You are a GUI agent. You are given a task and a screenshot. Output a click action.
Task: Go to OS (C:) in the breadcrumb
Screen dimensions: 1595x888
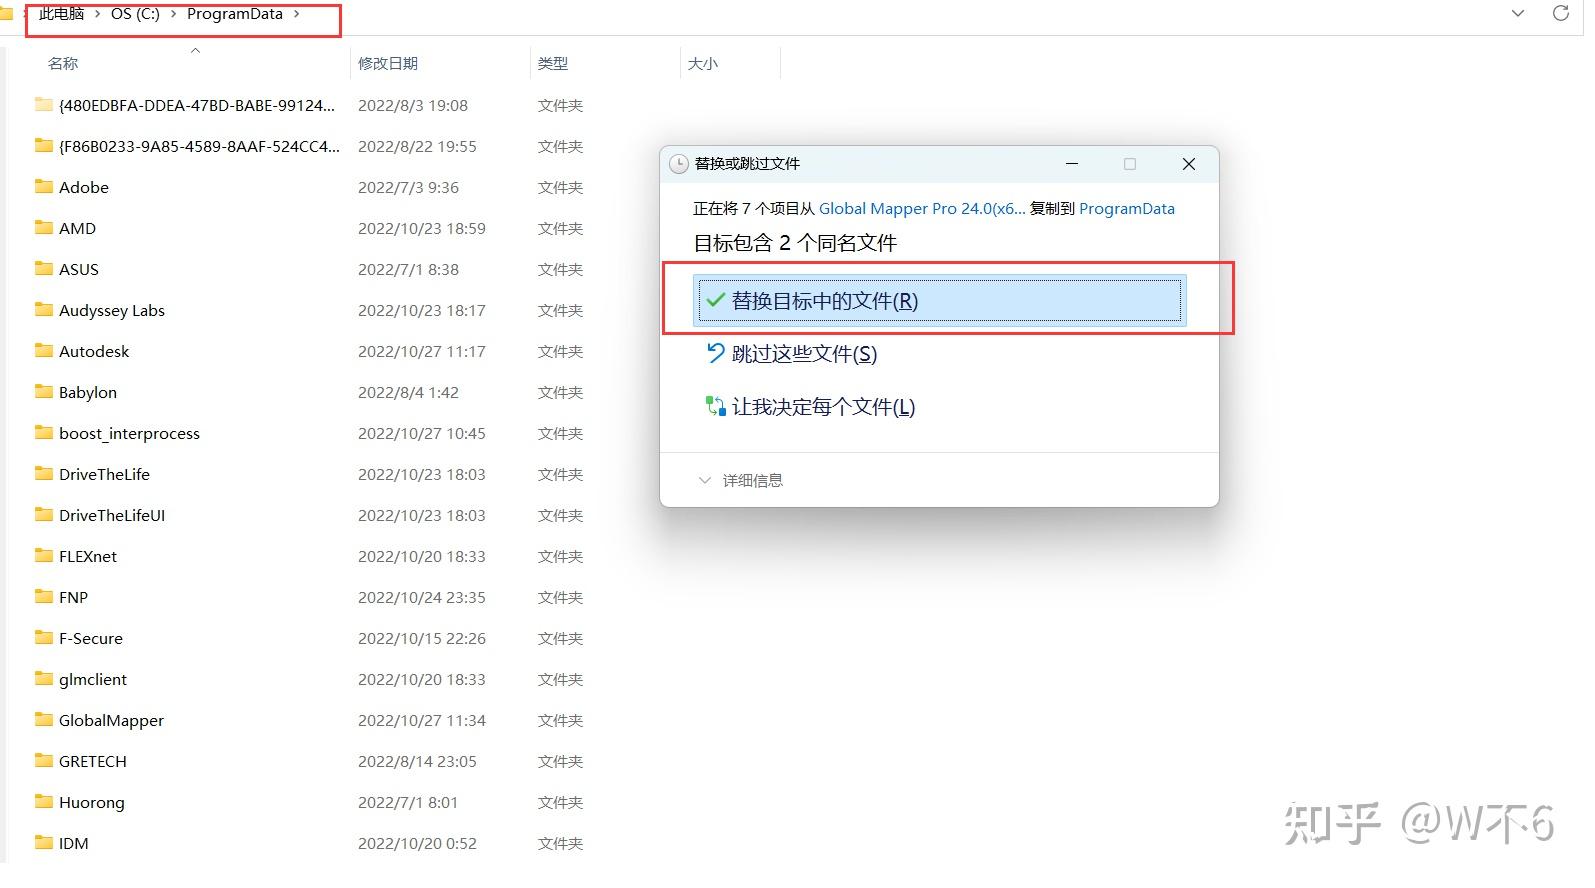click(x=135, y=14)
